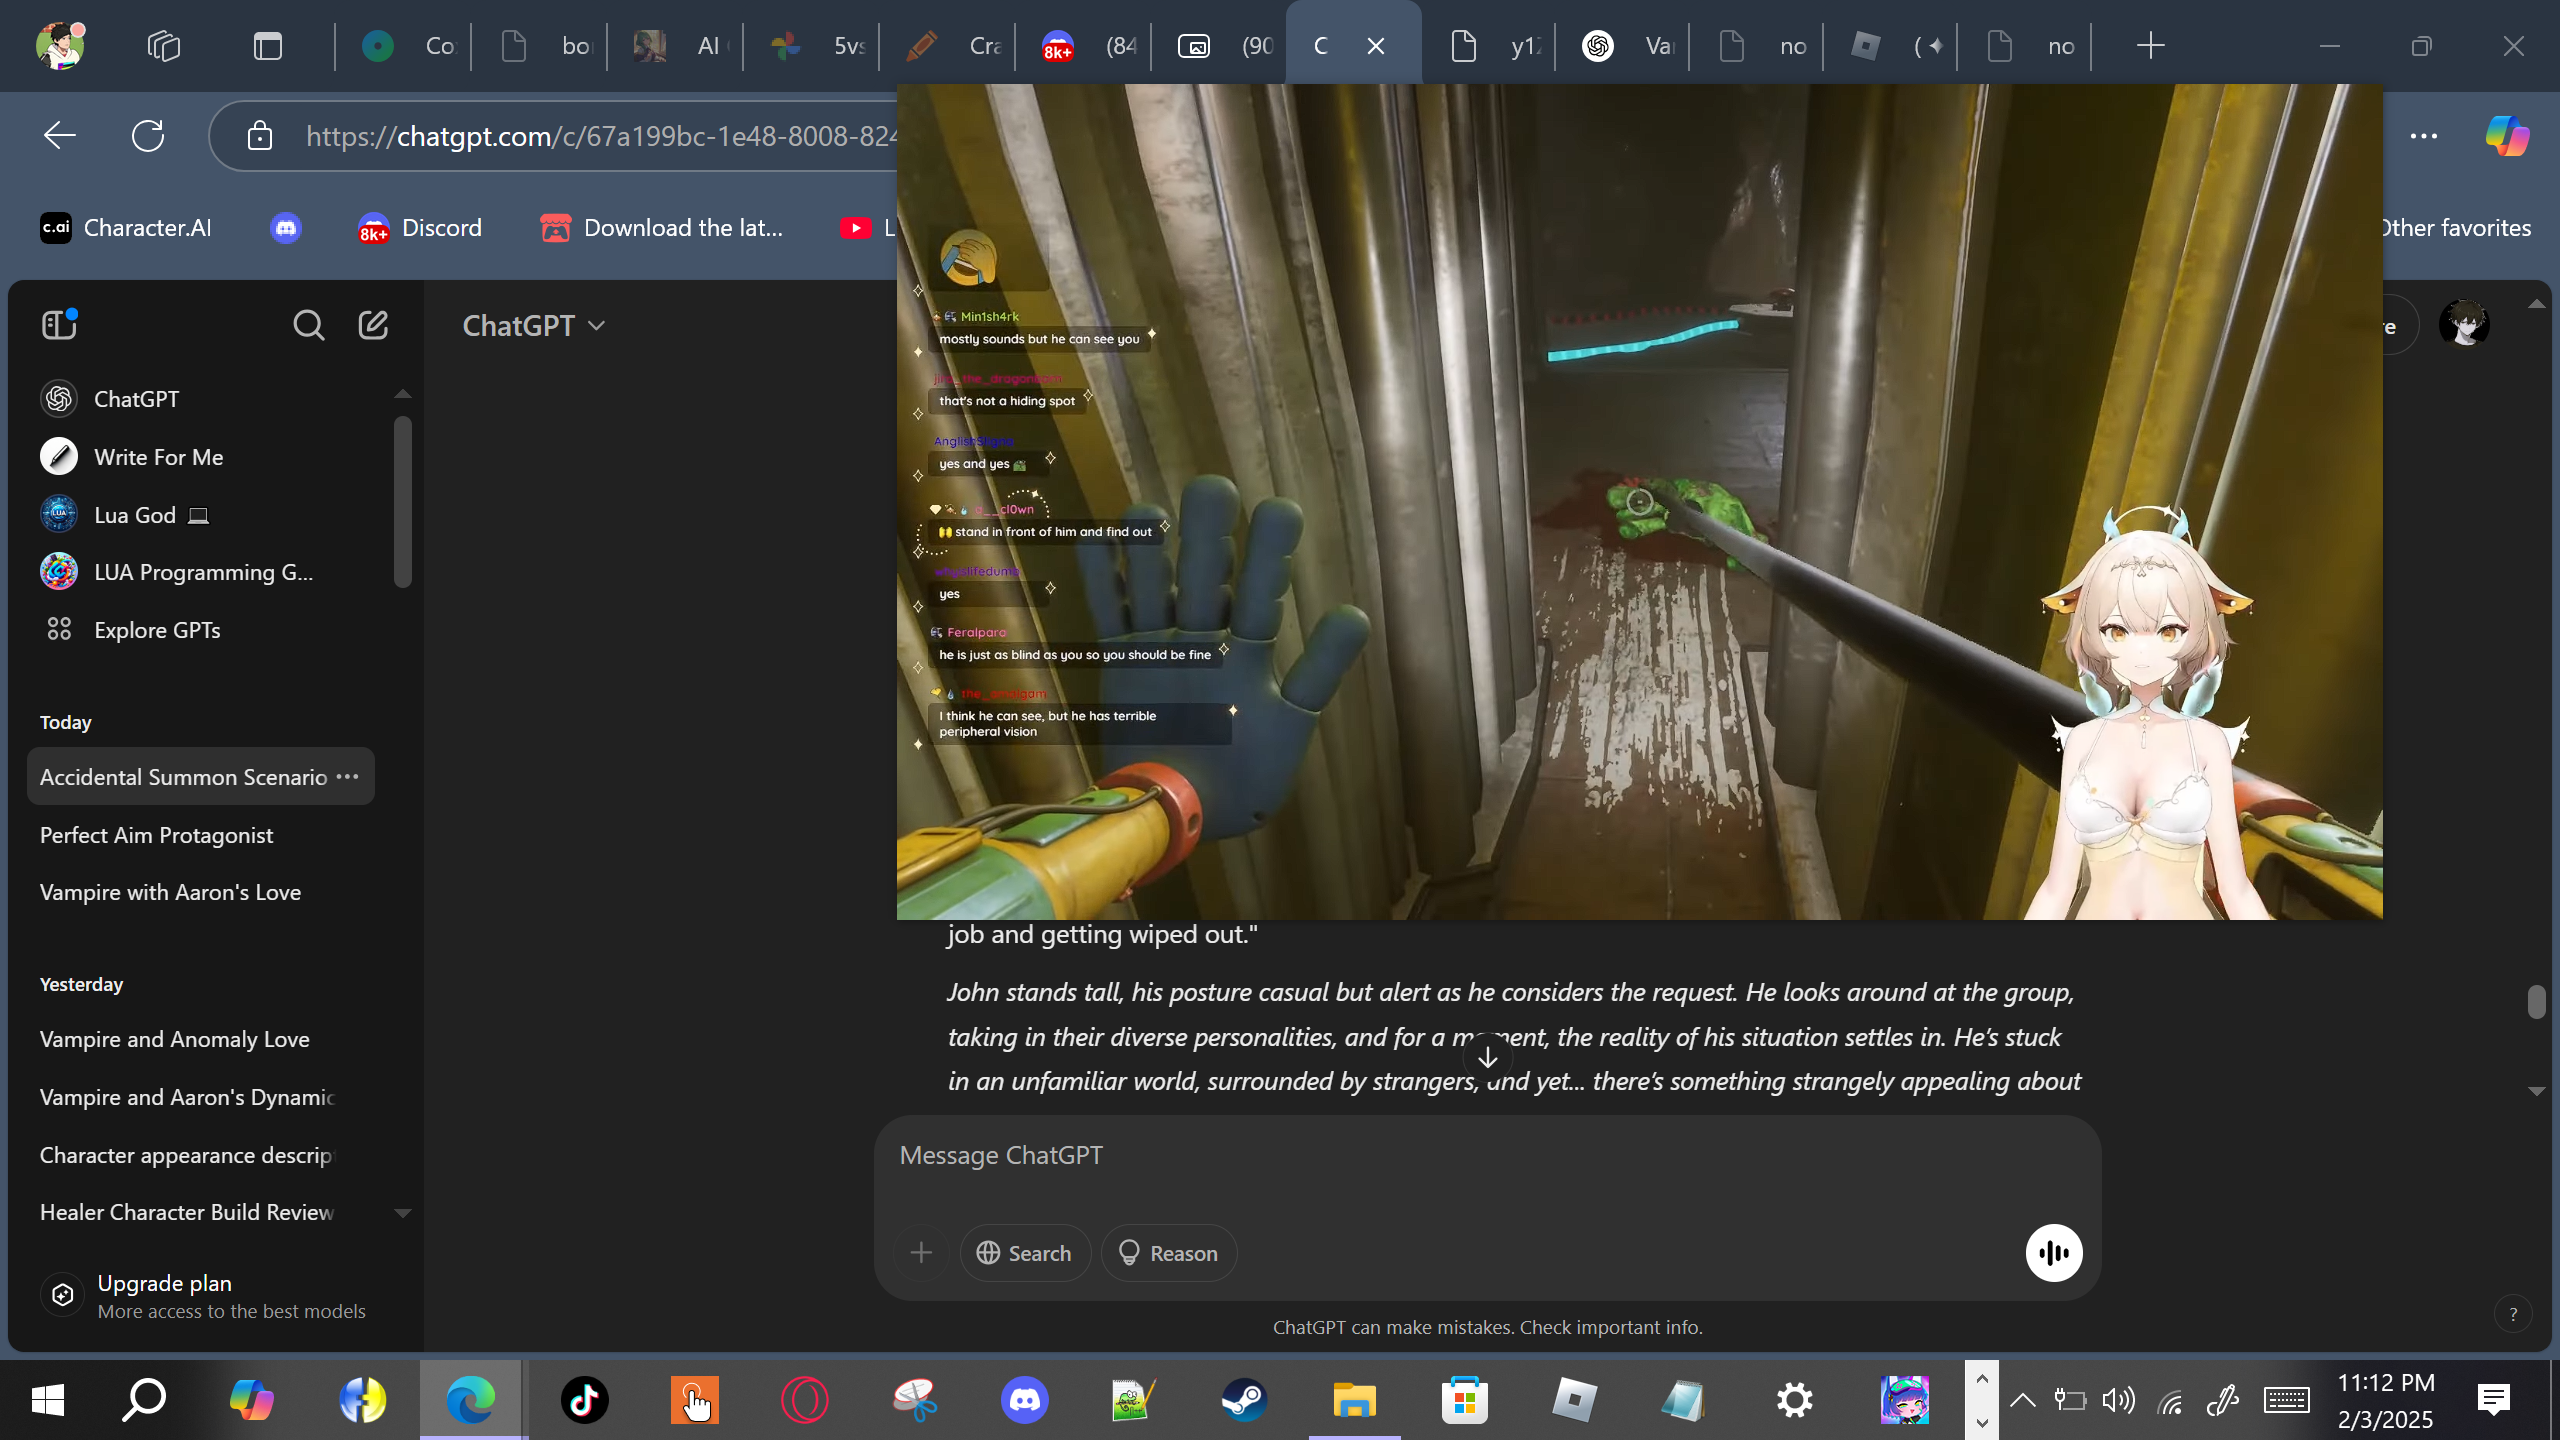Expand the ChatGPT model selector dropdown
Image resolution: width=2560 pixels, height=1440 pixels.
[x=534, y=325]
